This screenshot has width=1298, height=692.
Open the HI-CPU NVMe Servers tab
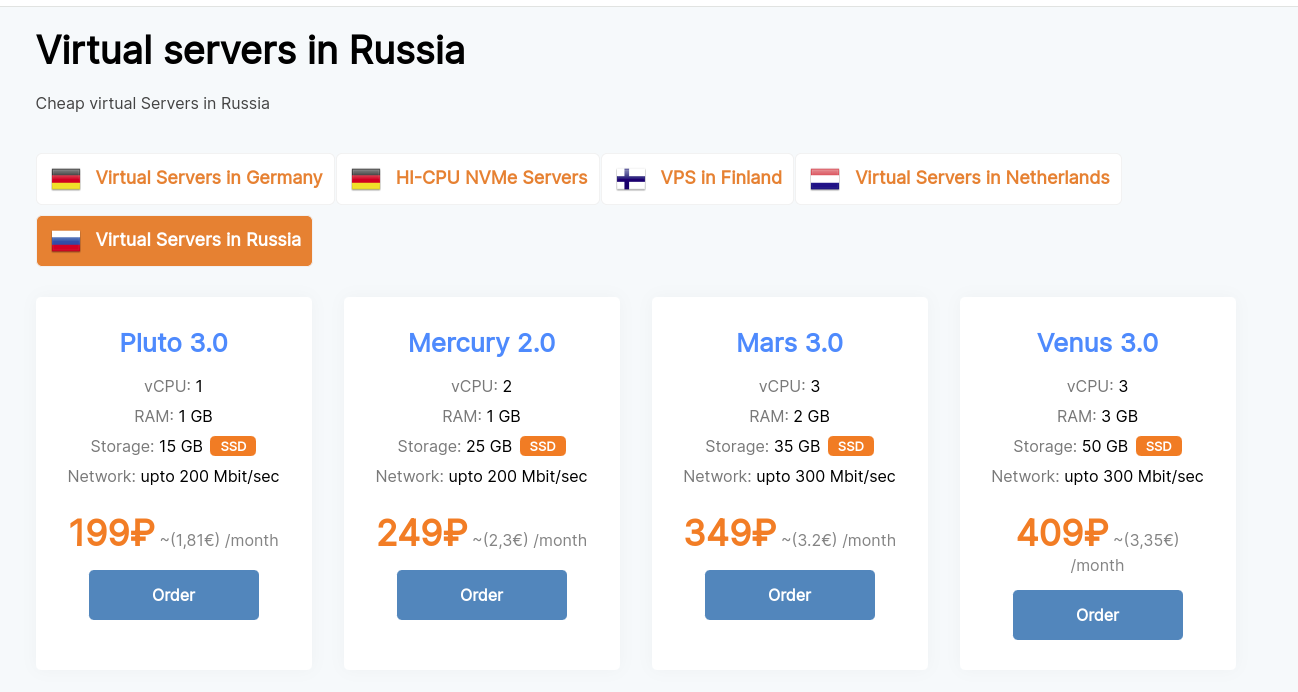[468, 179]
